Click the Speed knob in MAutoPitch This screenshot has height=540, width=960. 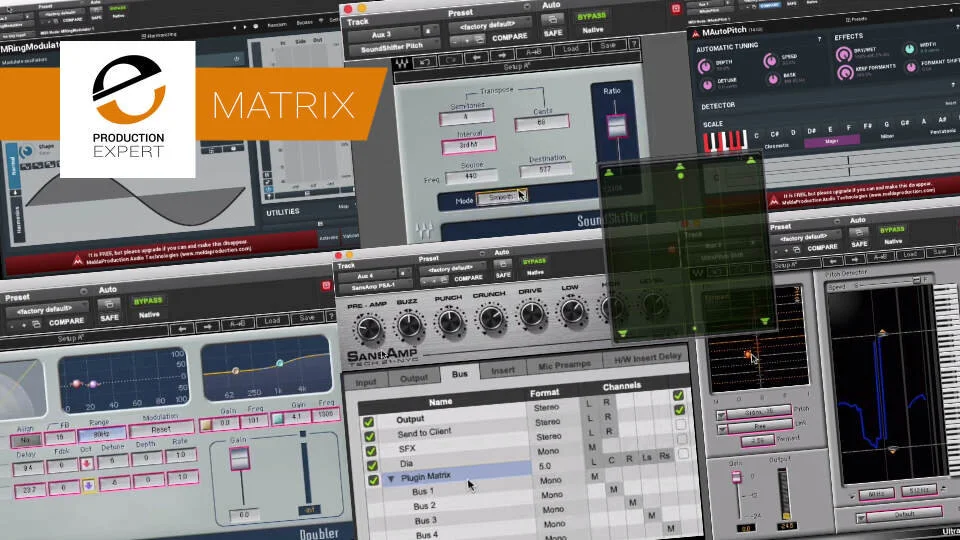click(770, 61)
